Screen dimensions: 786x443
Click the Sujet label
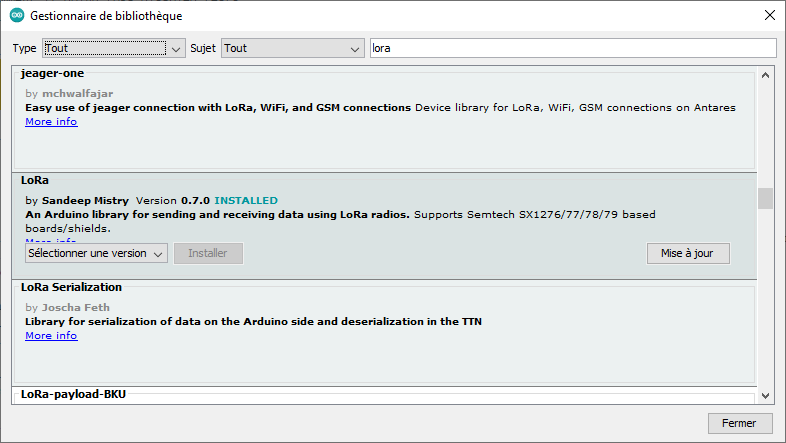[203, 48]
